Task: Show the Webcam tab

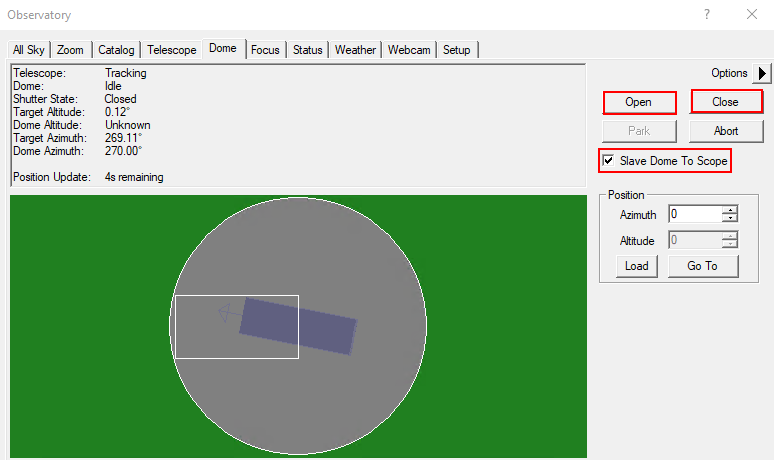Action: [409, 50]
